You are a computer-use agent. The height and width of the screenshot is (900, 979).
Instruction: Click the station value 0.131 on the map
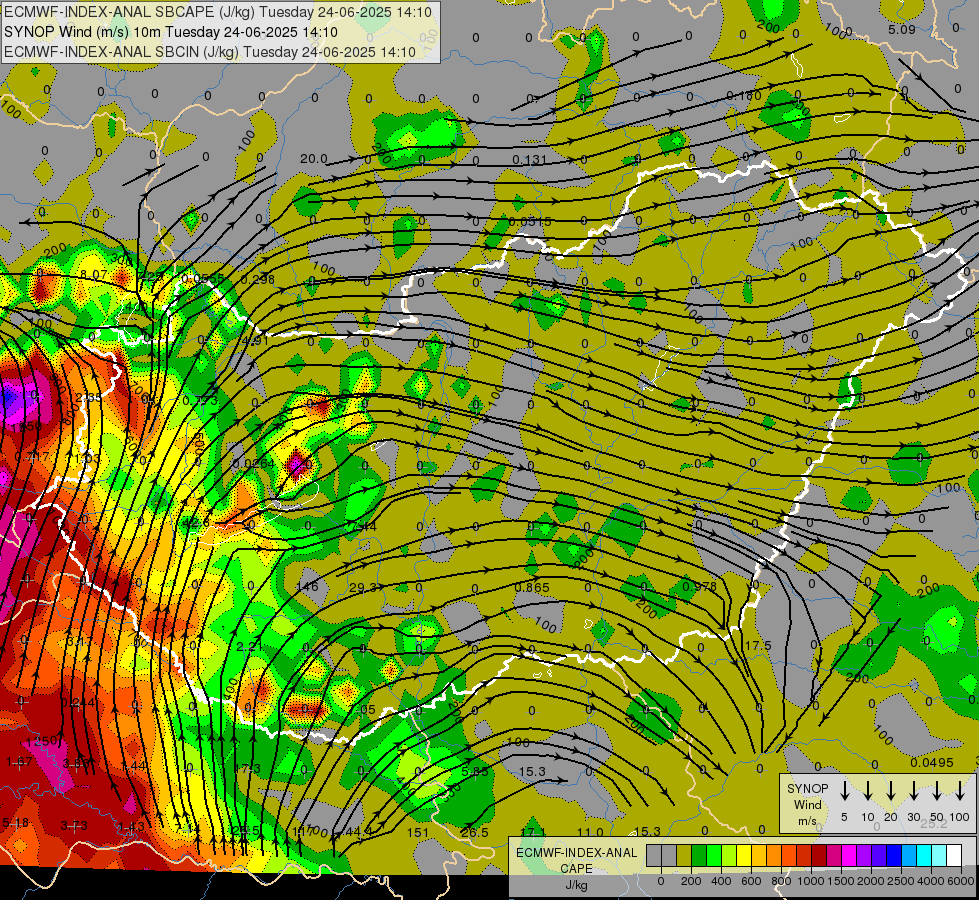529,160
